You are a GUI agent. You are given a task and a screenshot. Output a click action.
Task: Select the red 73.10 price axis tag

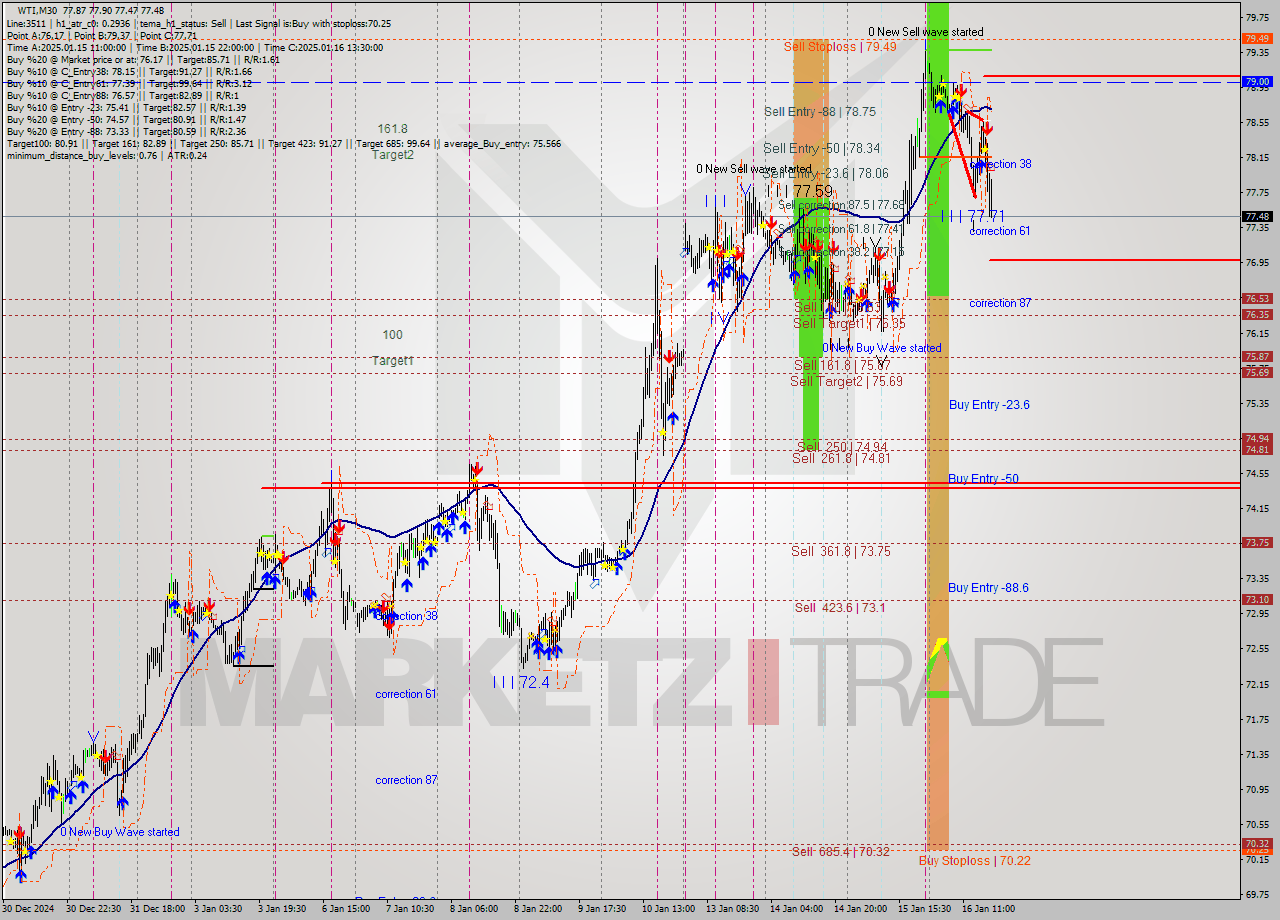pyautogui.click(x=1256, y=599)
